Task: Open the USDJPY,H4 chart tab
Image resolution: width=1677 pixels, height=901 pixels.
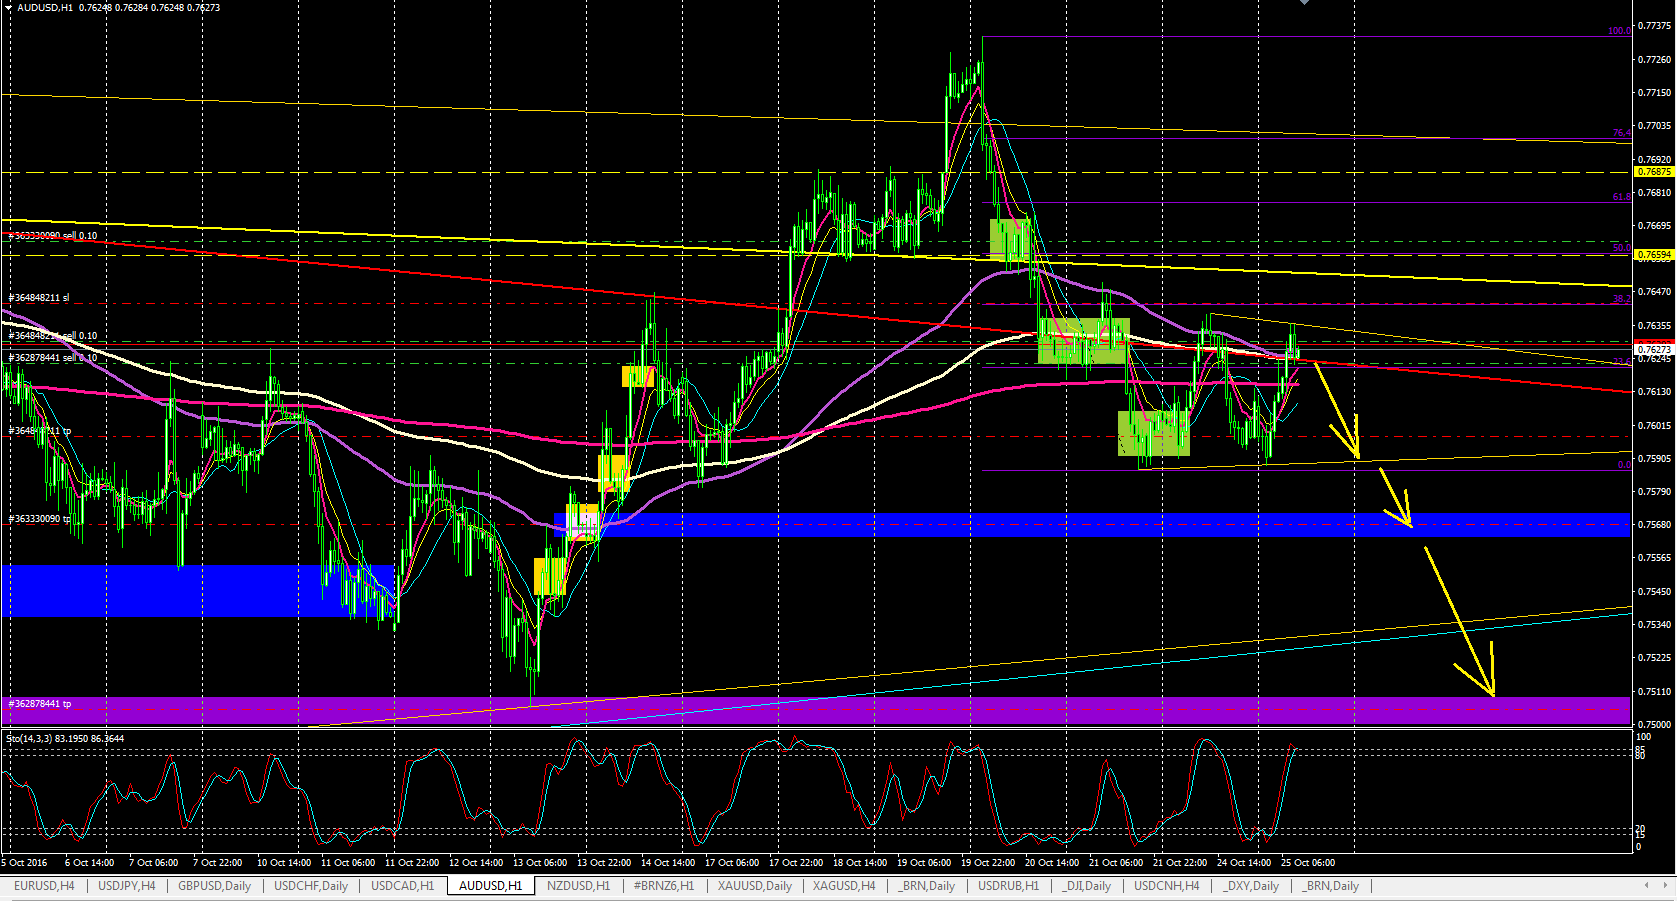Action: pos(126,886)
